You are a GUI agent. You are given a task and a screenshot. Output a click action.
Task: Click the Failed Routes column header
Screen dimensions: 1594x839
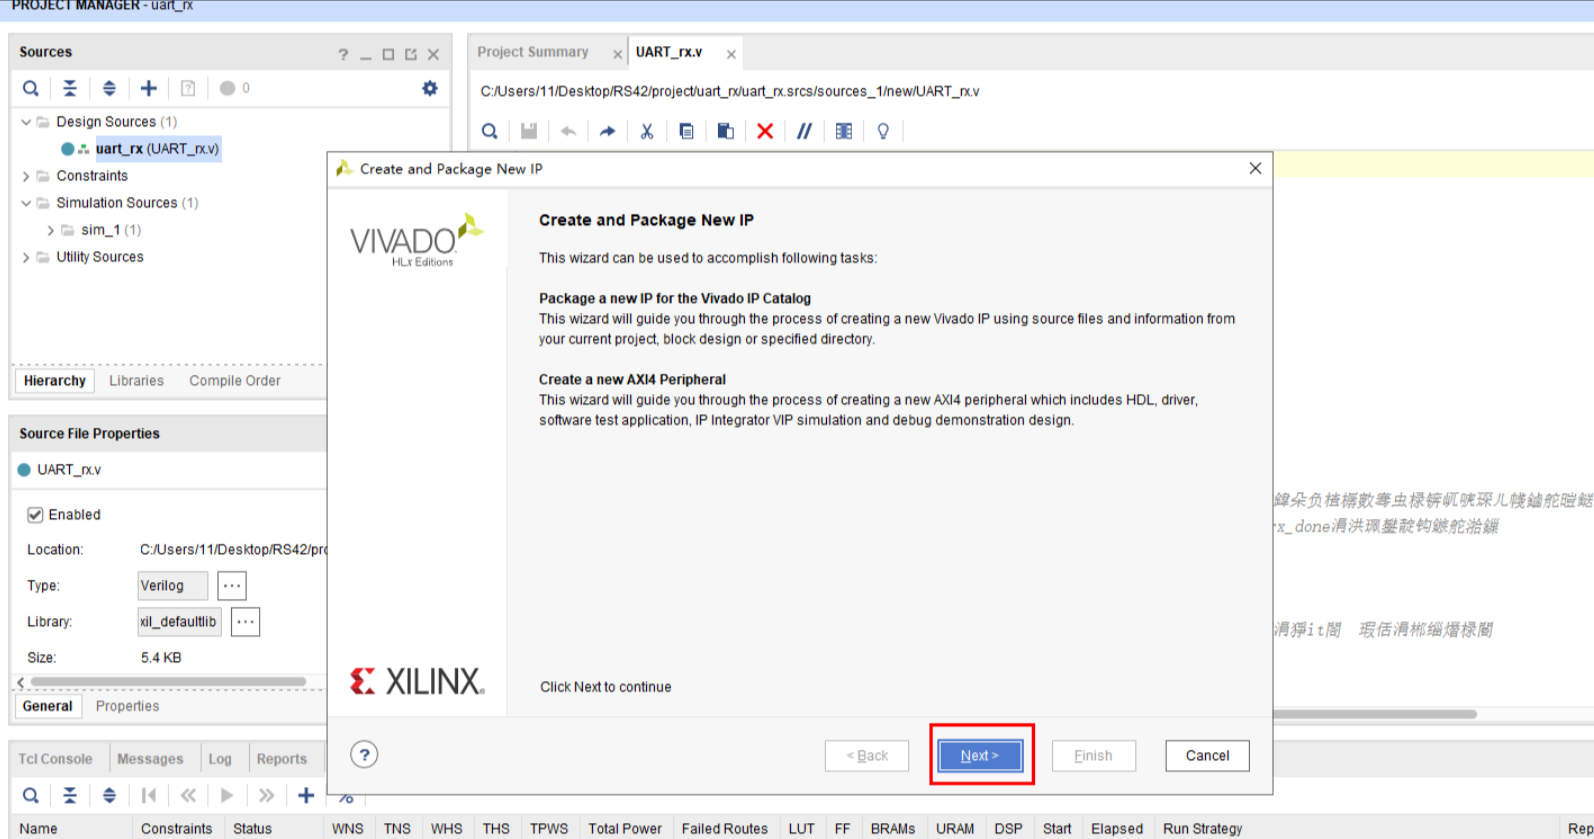725,828
